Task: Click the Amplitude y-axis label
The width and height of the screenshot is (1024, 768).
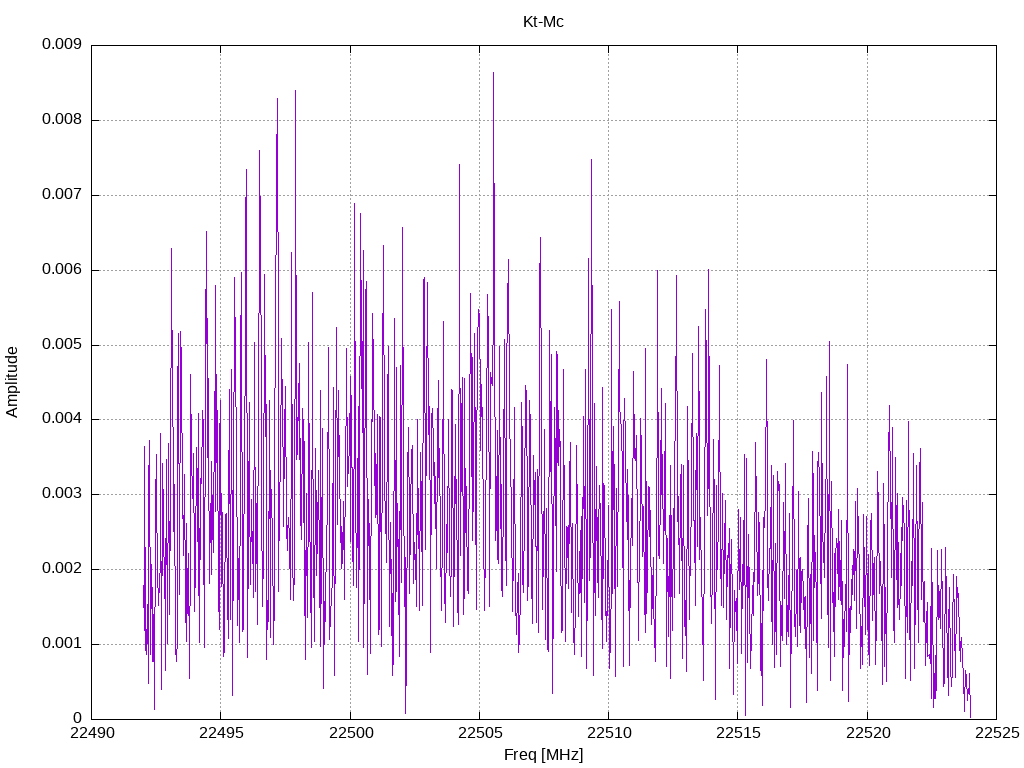Action: (12, 382)
